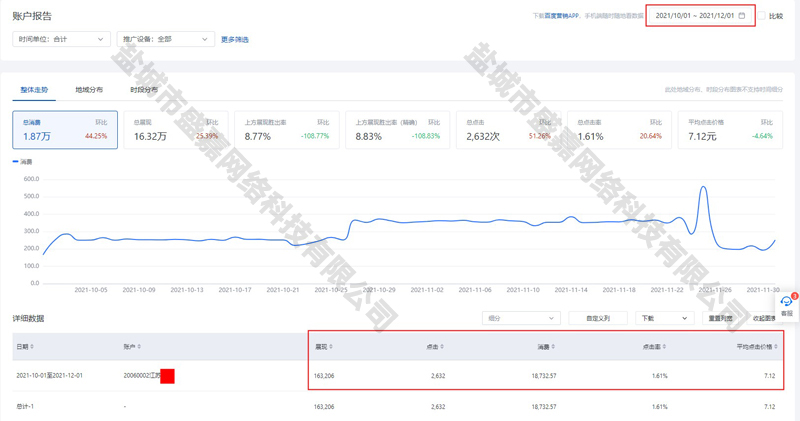This screenshot has width=800, height=421.
Task: Sort by 账户 column arrows
Action: (x=139, y=347)
